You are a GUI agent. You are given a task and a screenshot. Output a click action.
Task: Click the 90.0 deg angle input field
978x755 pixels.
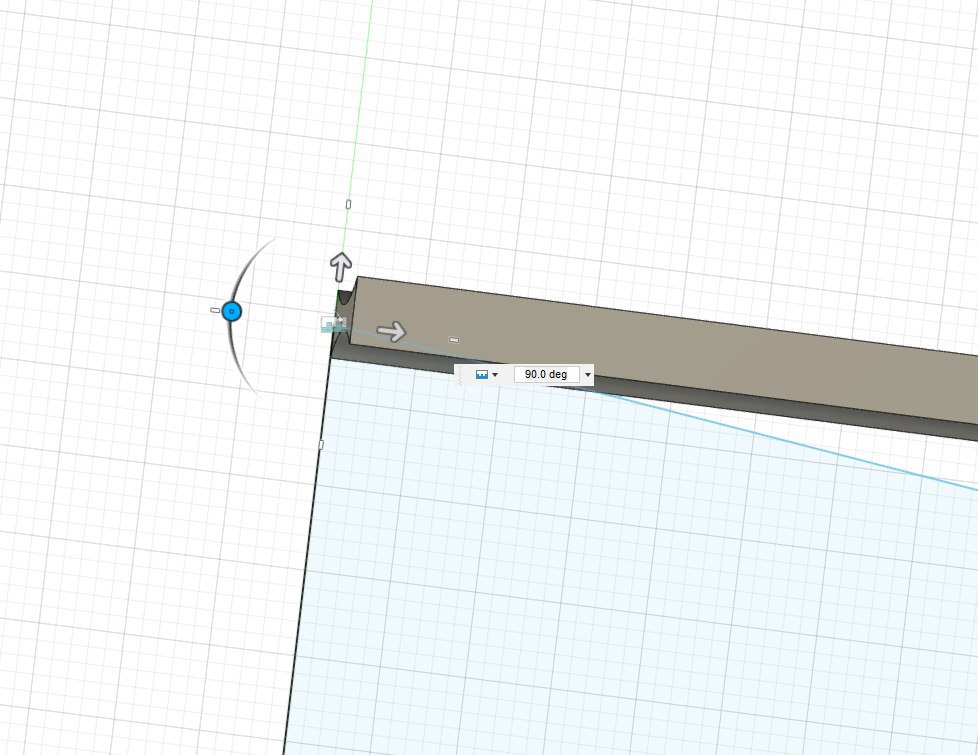546,374
